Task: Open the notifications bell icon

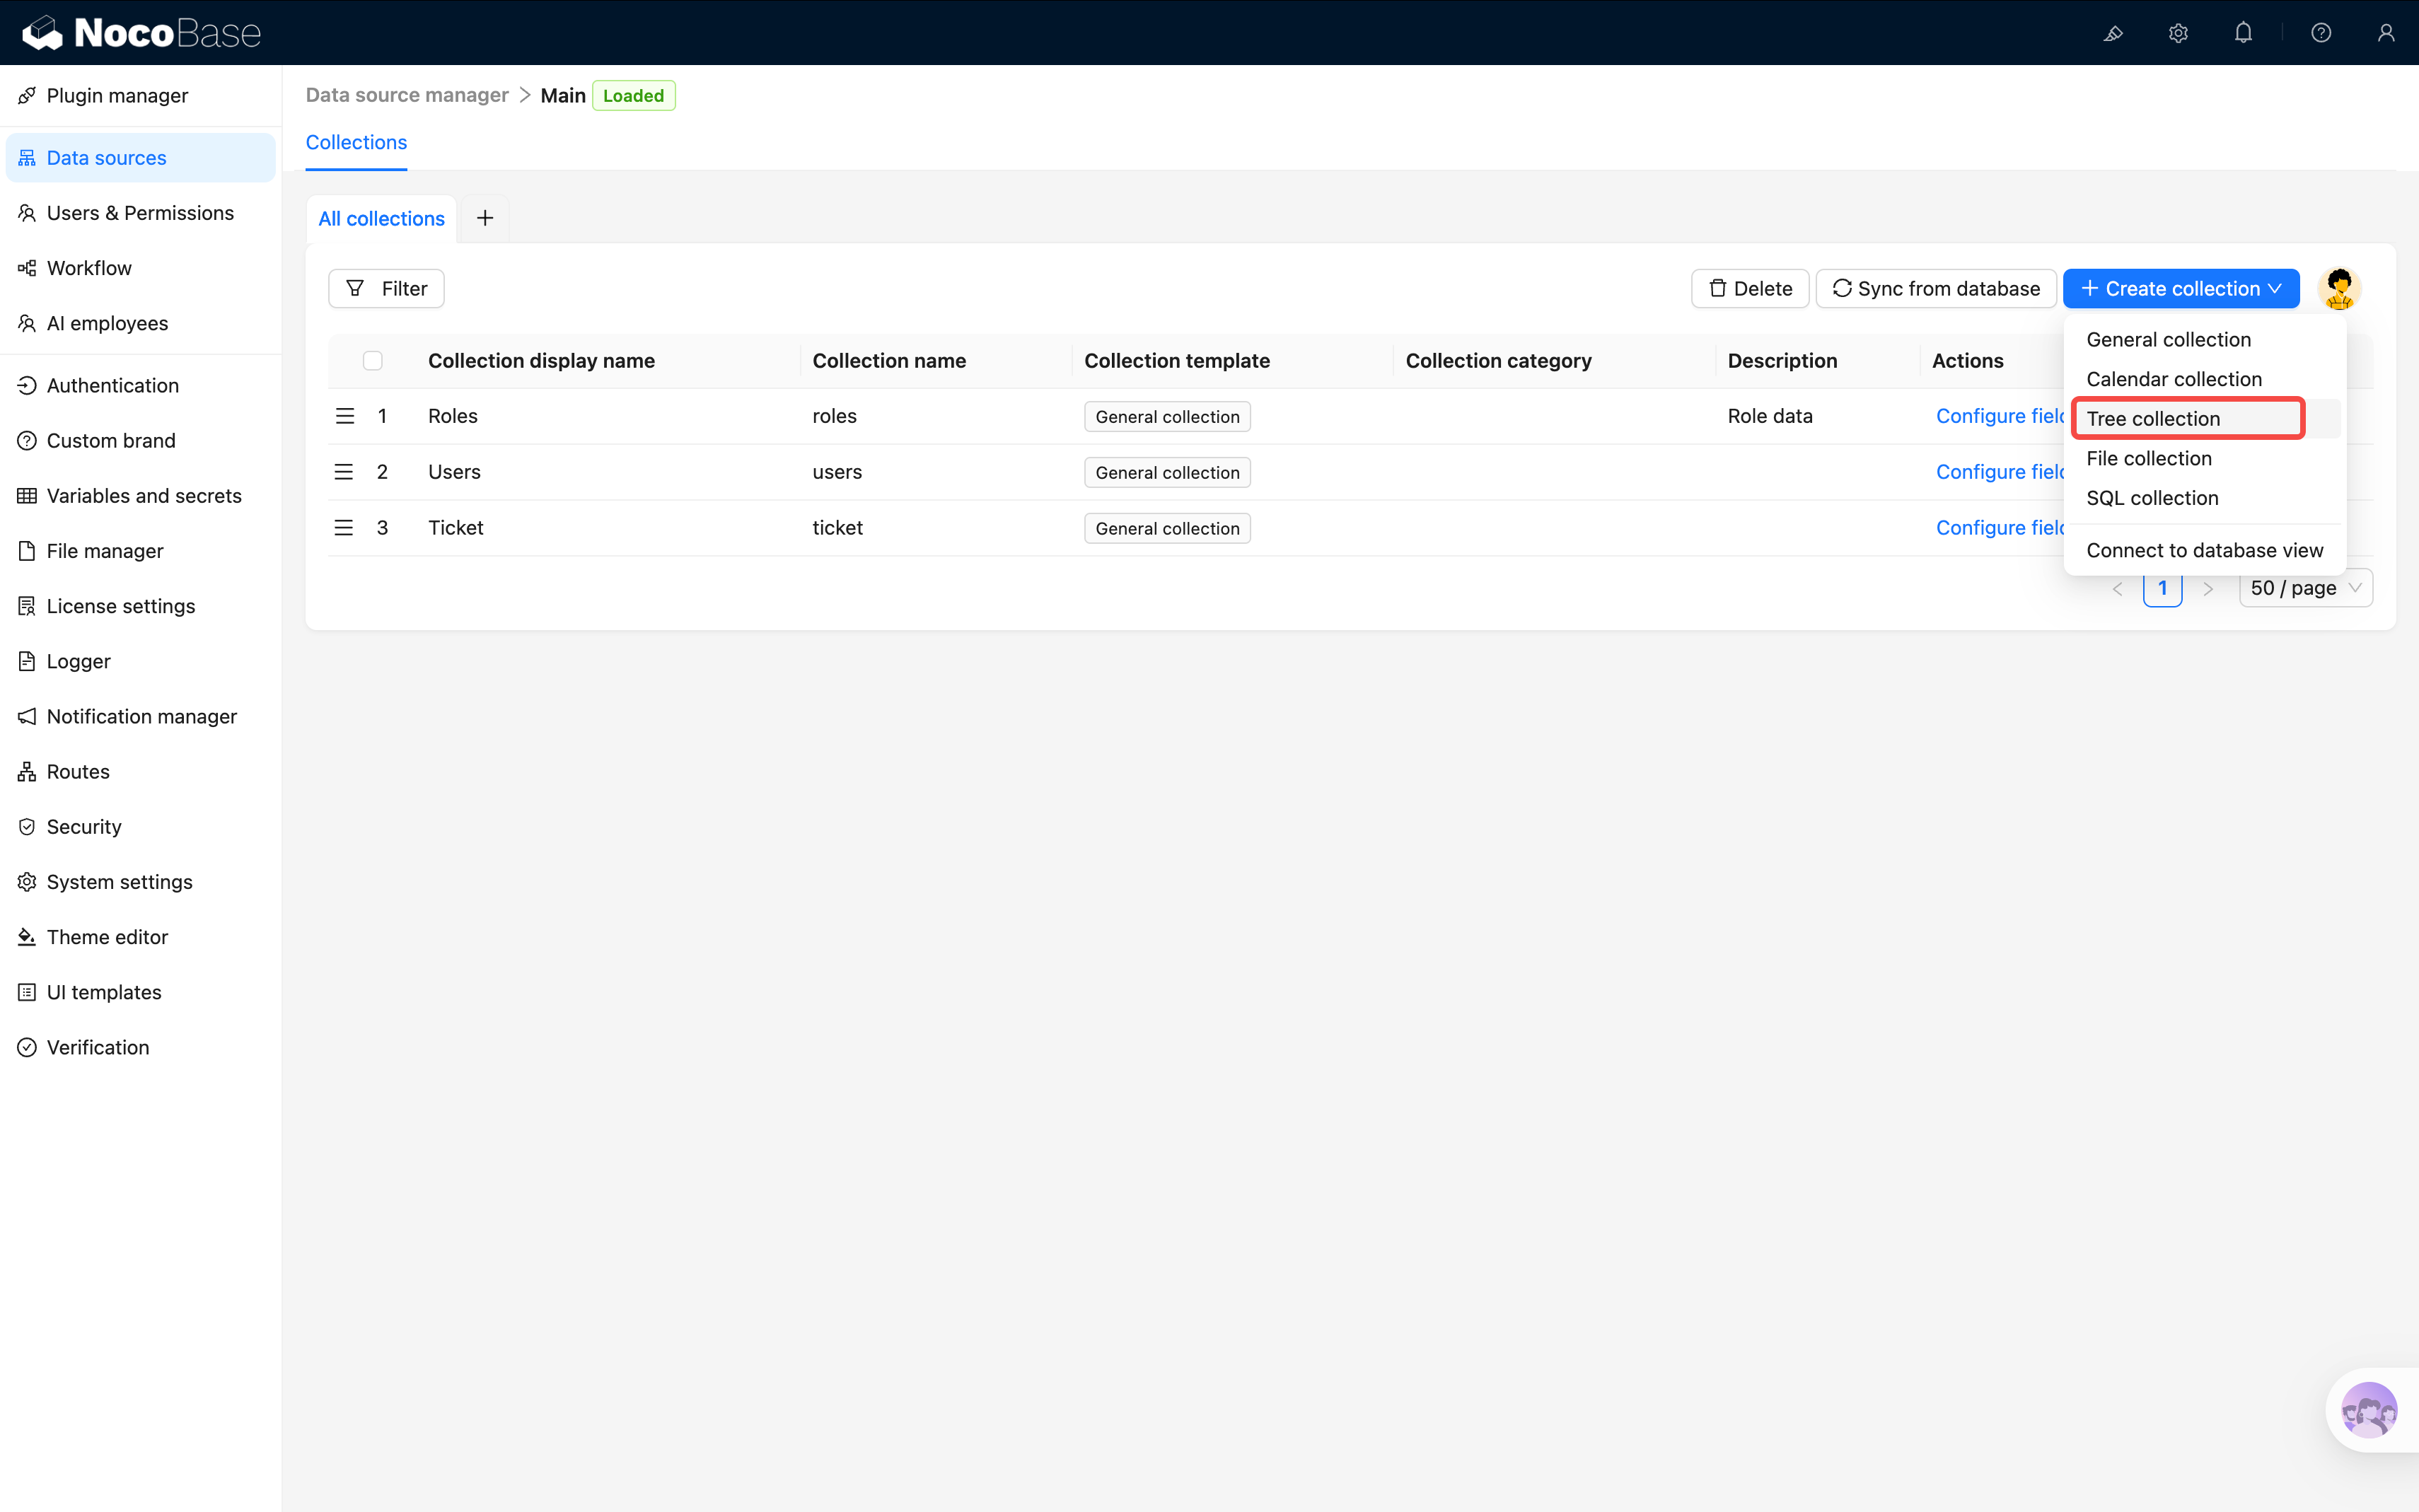Action: click(x=2243, y=33)
